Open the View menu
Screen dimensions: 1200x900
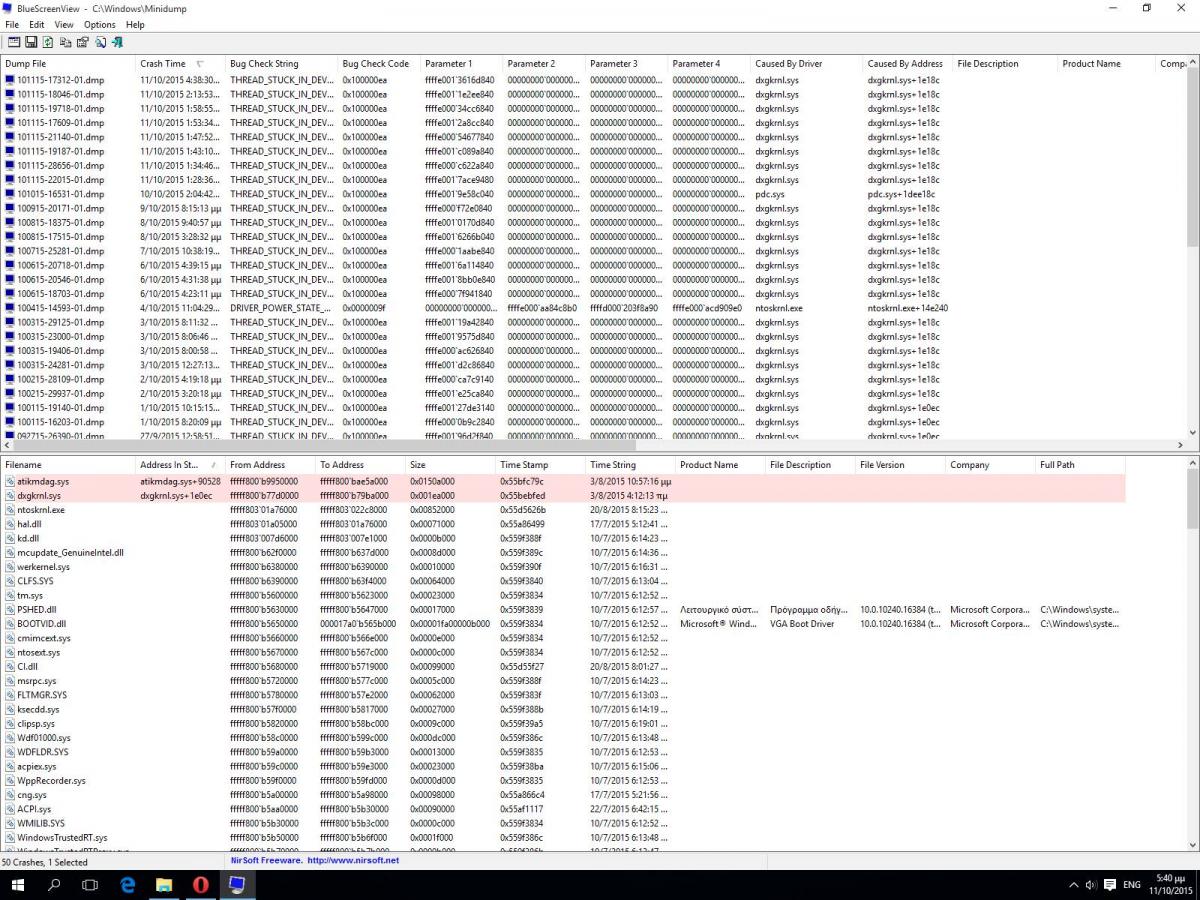pyautogui.click(x=64, y=24)
